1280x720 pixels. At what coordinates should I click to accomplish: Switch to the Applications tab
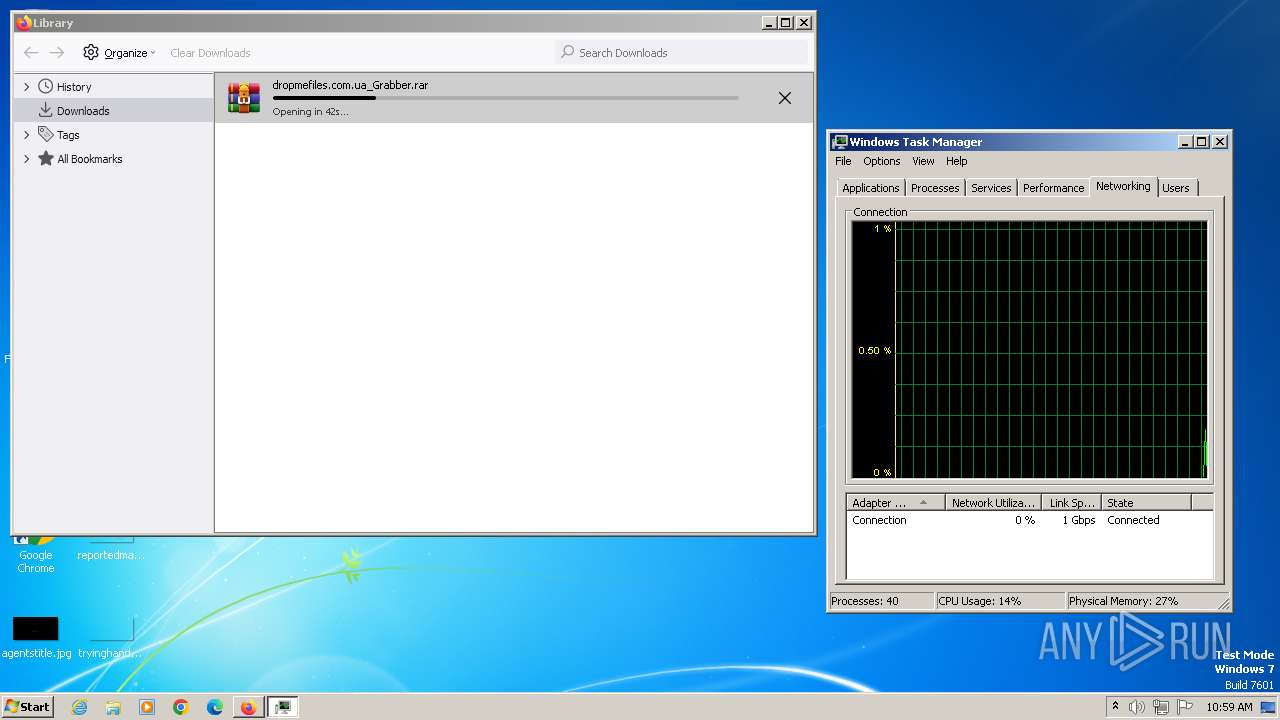coord(871,188)
